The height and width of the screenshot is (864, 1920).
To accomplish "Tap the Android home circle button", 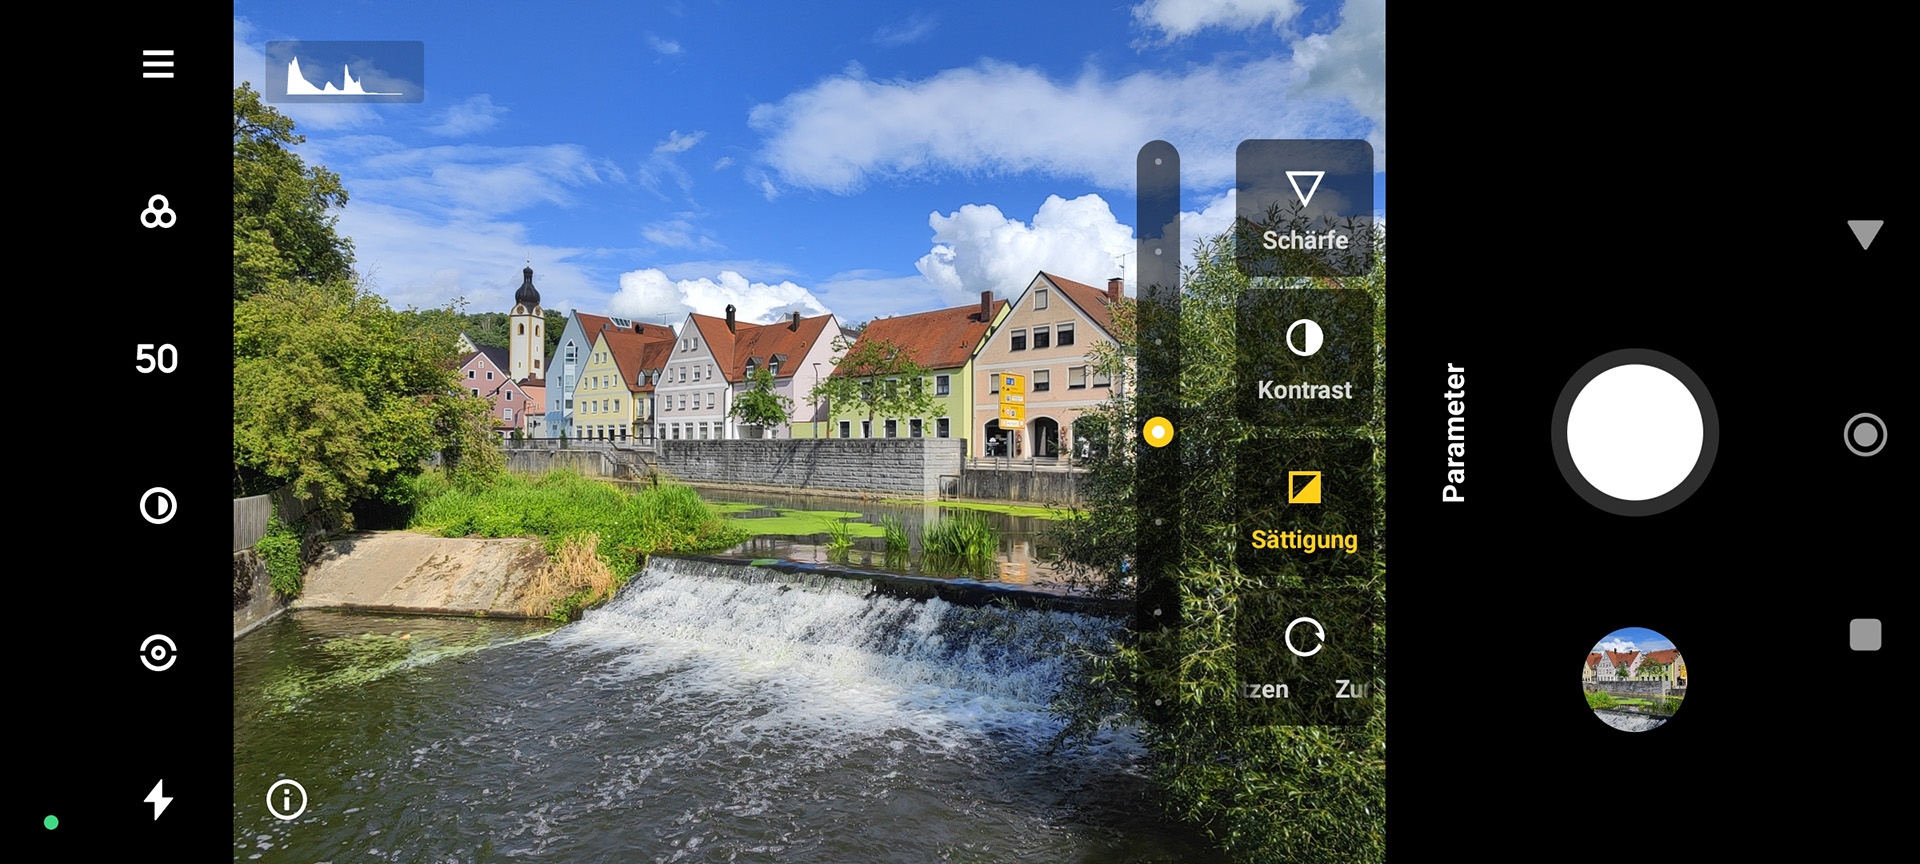I will click(x=1865, y=435).
